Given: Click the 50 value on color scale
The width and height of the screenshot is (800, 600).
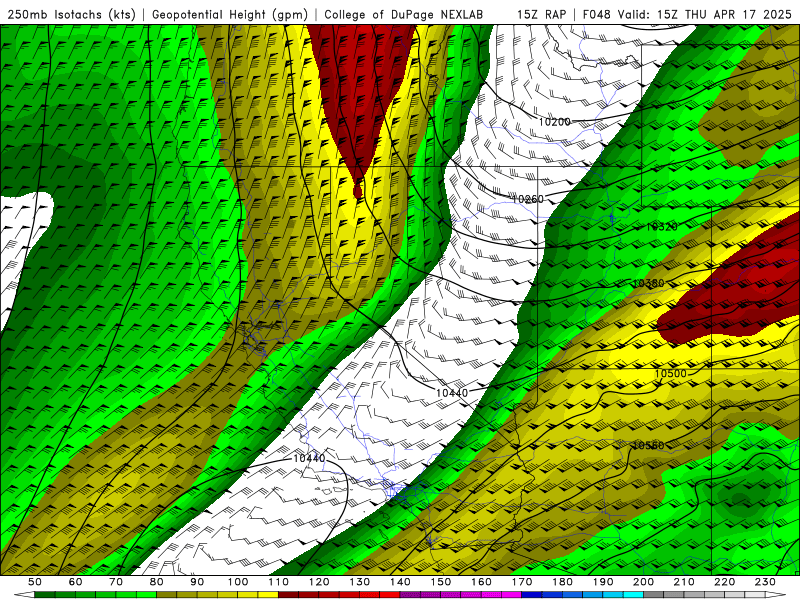Looking at the screenshot, I should [35, 582].
